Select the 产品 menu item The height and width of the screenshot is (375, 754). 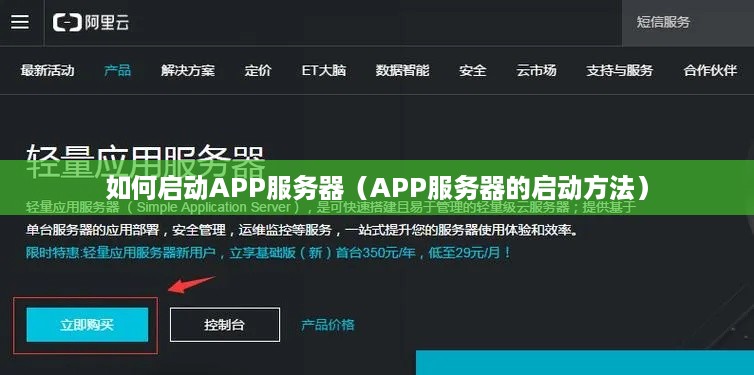(117, 71)
